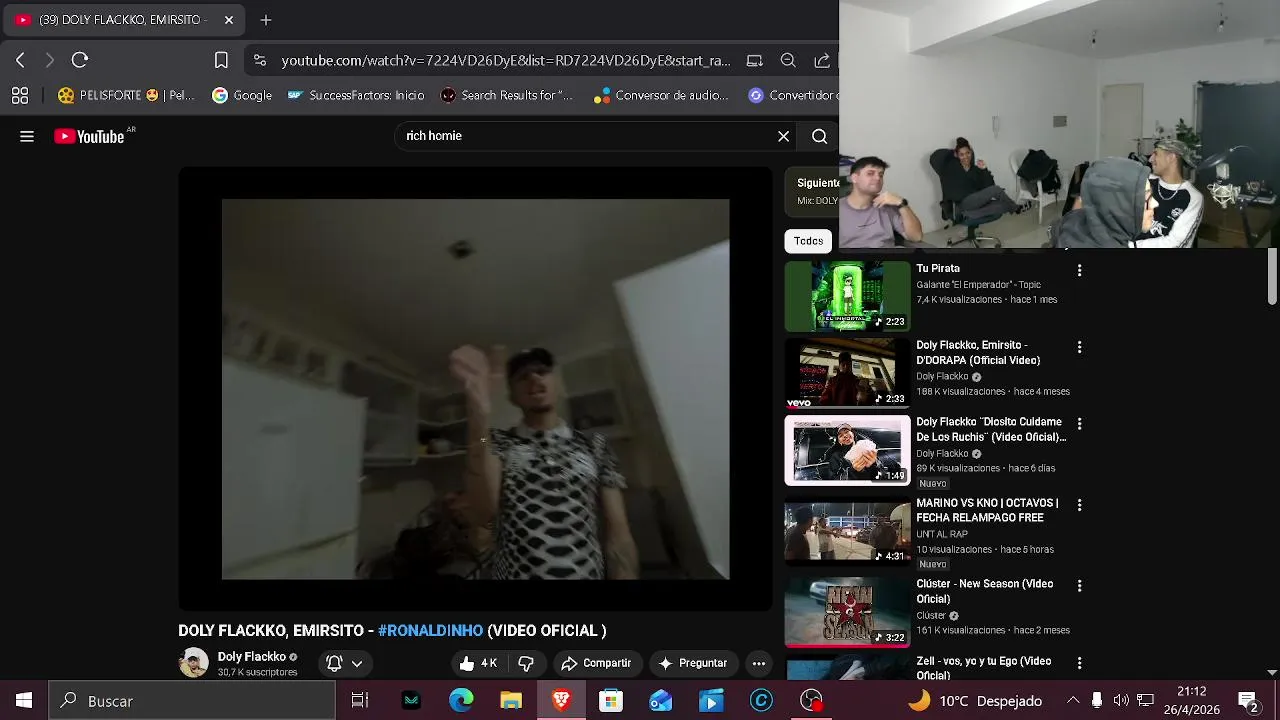This screenshot has width=1280, height=720.
Task: Open Microsoft Edge from the taskbar
Action: coord(461,700)
